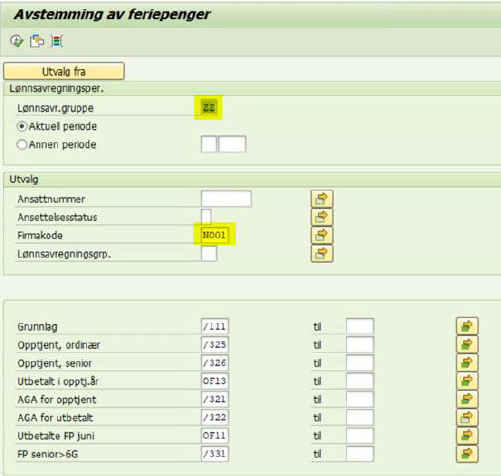Click the Grunnlag field with /111
Screen dimensions: 501x476
(215, 326)
